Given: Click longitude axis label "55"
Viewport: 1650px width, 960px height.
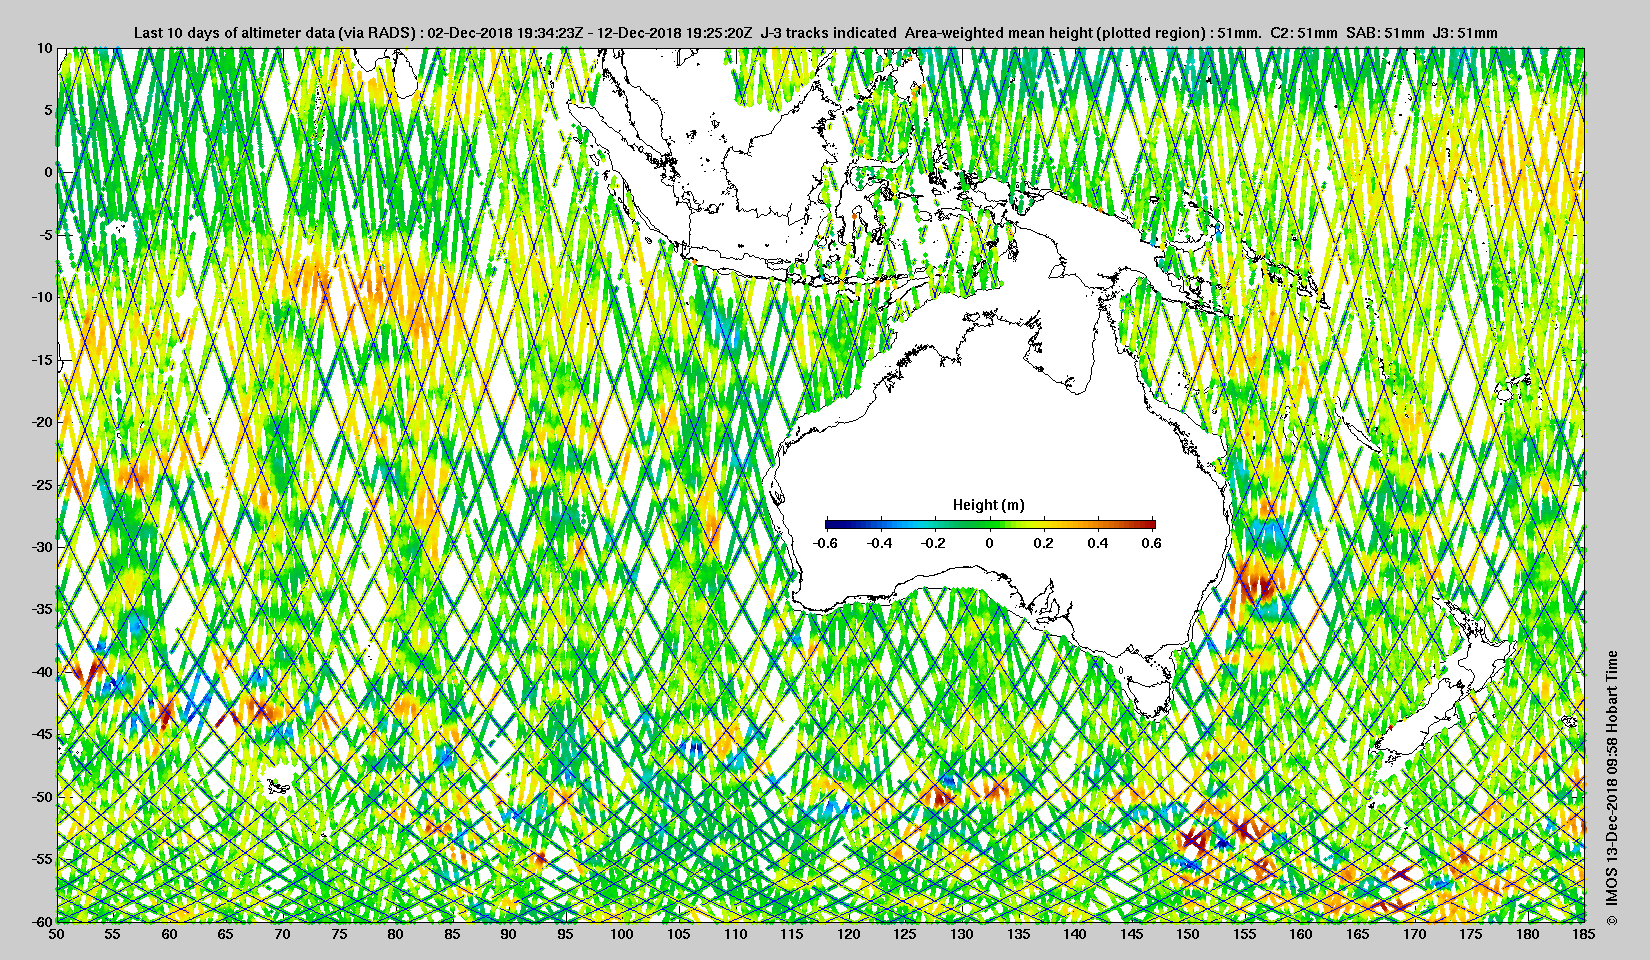Looking at the screenshot, I should pyautogui.click(x=113, y=934).
